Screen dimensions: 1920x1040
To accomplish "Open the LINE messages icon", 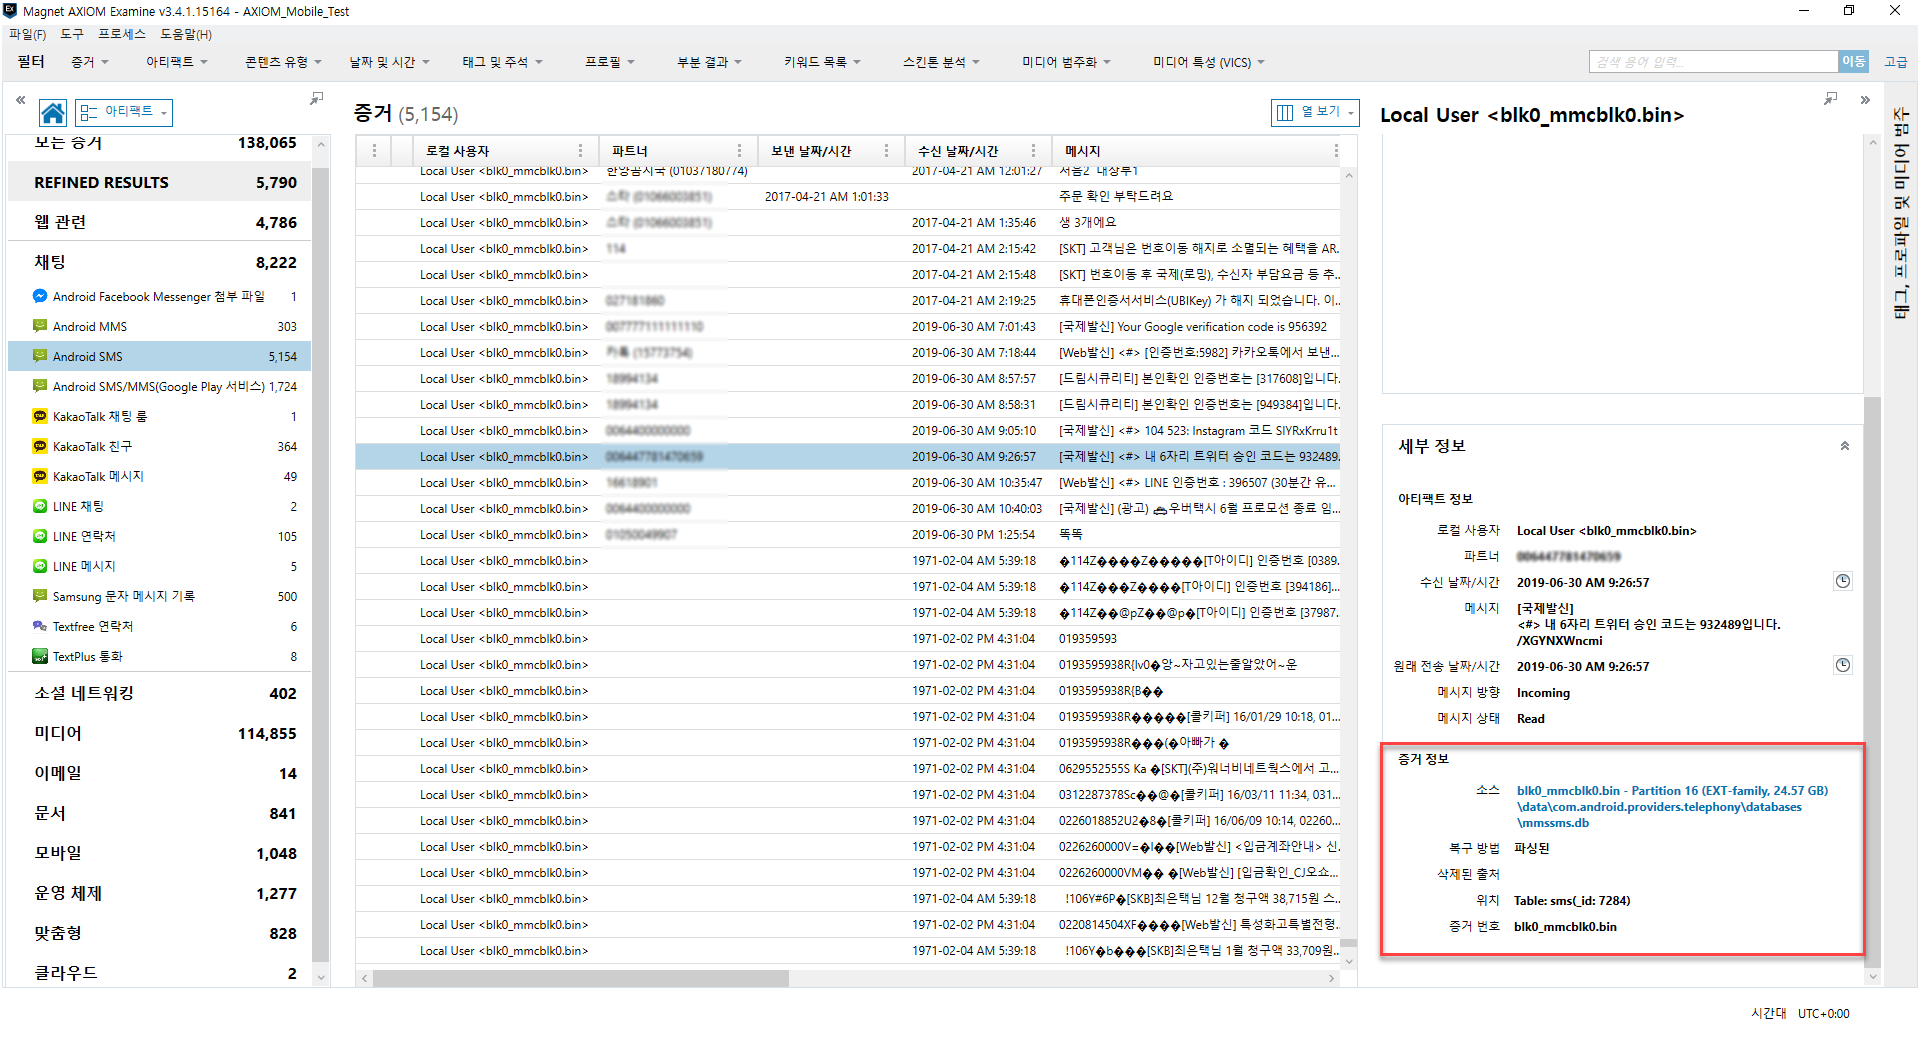I will (x=40, y=566).
